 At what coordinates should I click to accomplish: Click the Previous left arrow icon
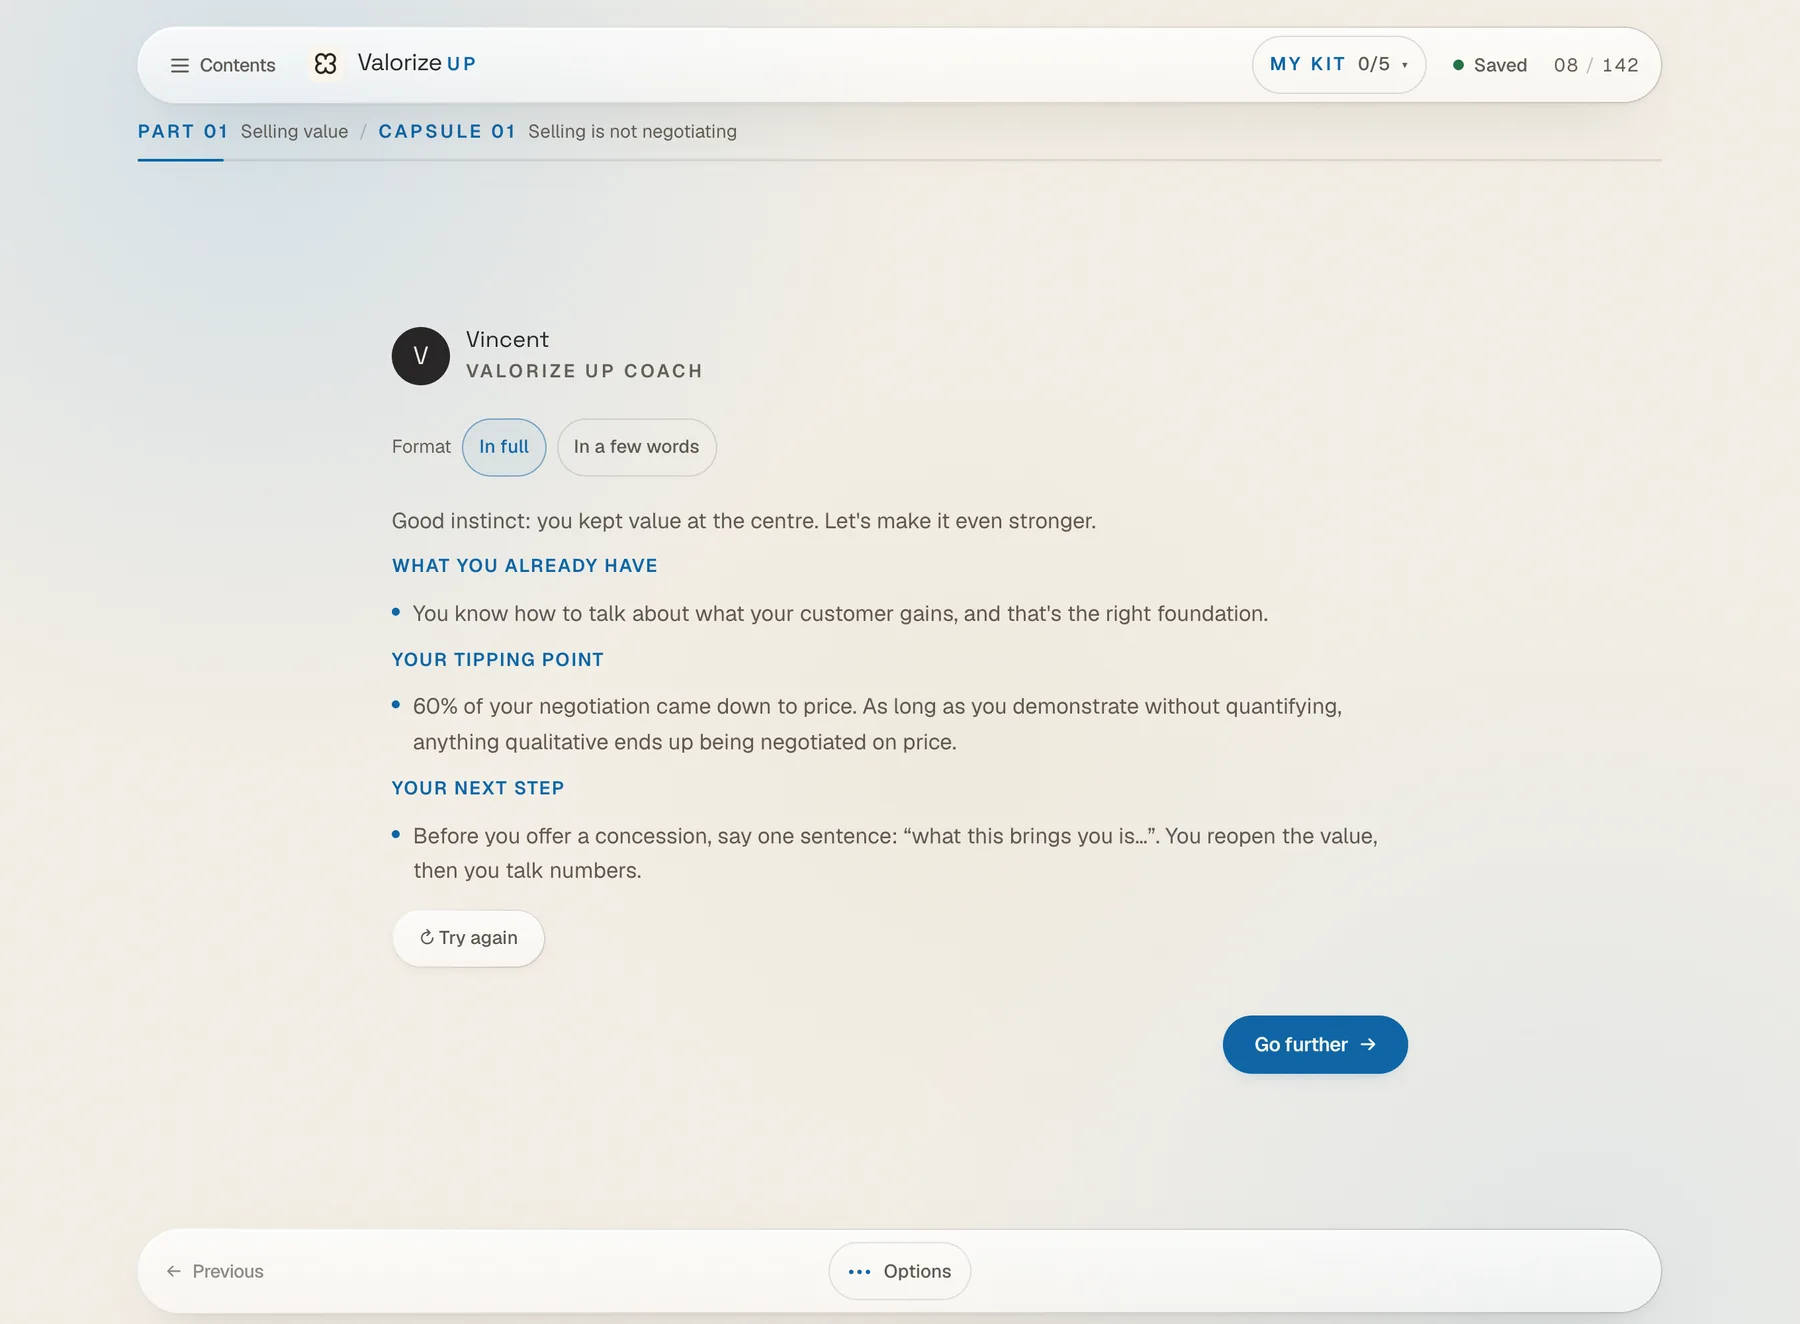pos(174,1272)
